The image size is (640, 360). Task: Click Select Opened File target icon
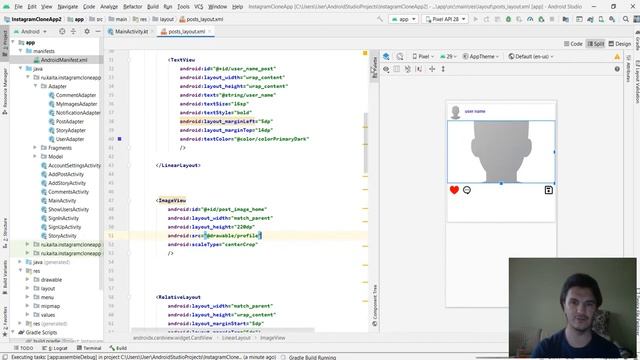click(x=62, y=31)
